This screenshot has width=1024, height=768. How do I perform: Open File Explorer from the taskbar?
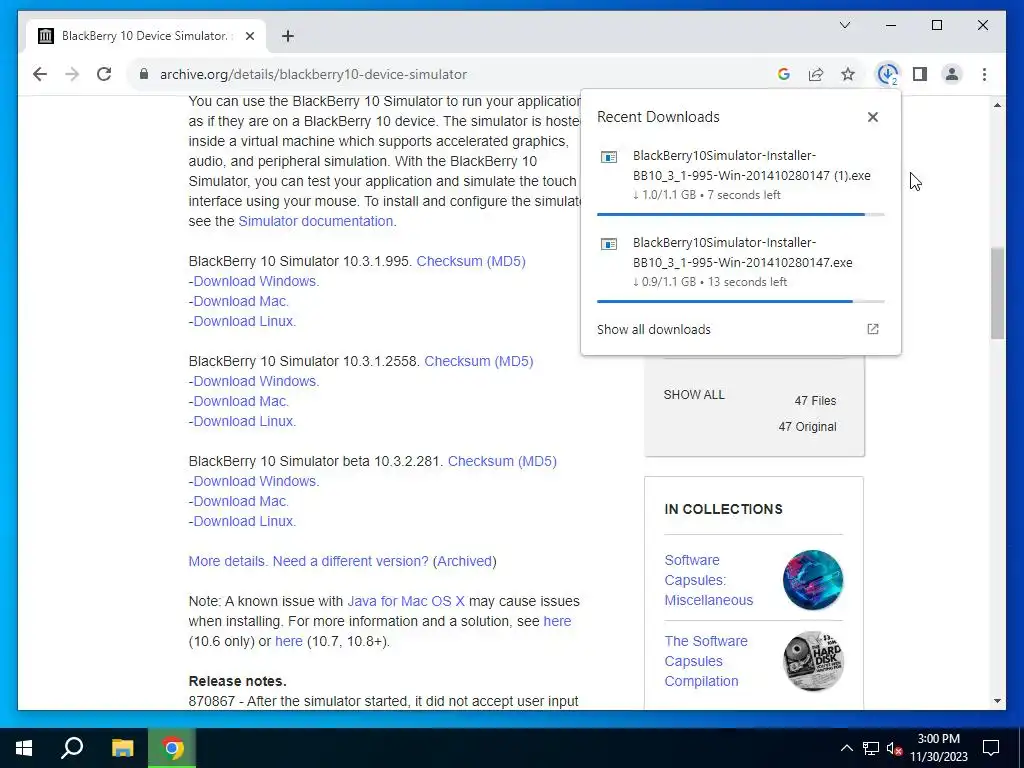click(122, 748)
